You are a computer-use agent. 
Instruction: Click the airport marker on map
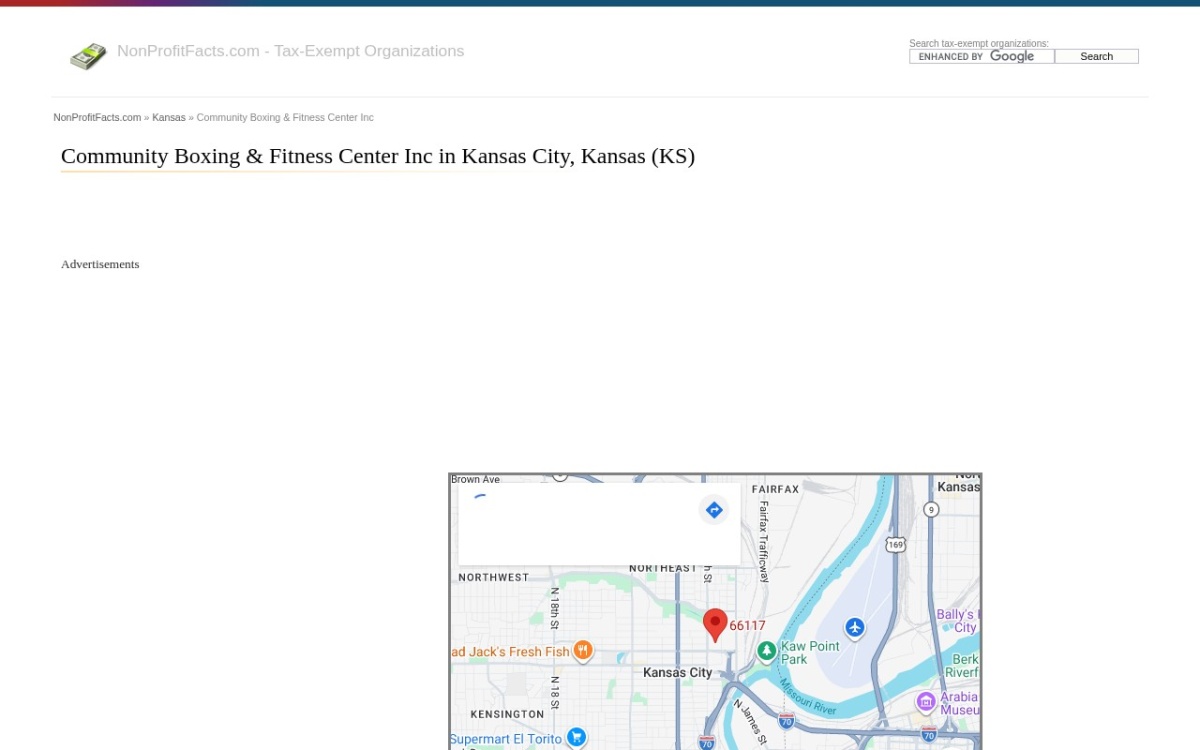[x=854, y=628]
